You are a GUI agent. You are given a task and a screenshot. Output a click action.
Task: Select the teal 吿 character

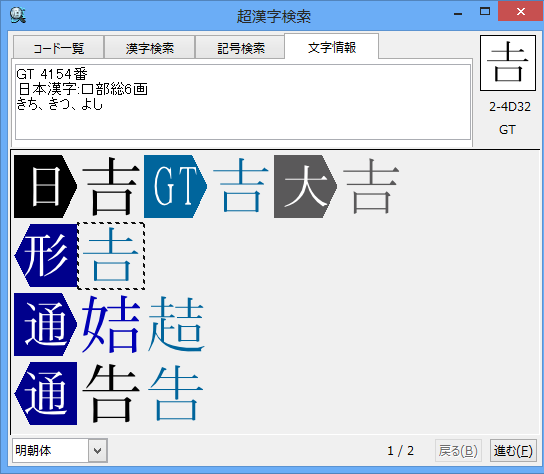tap(176, 393)
